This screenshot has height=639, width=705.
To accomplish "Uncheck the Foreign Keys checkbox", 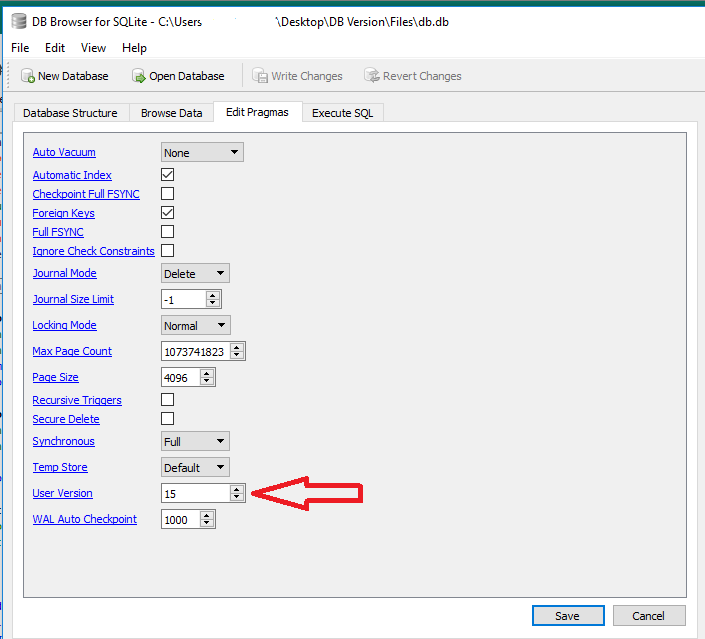I will tap(167, 213).
